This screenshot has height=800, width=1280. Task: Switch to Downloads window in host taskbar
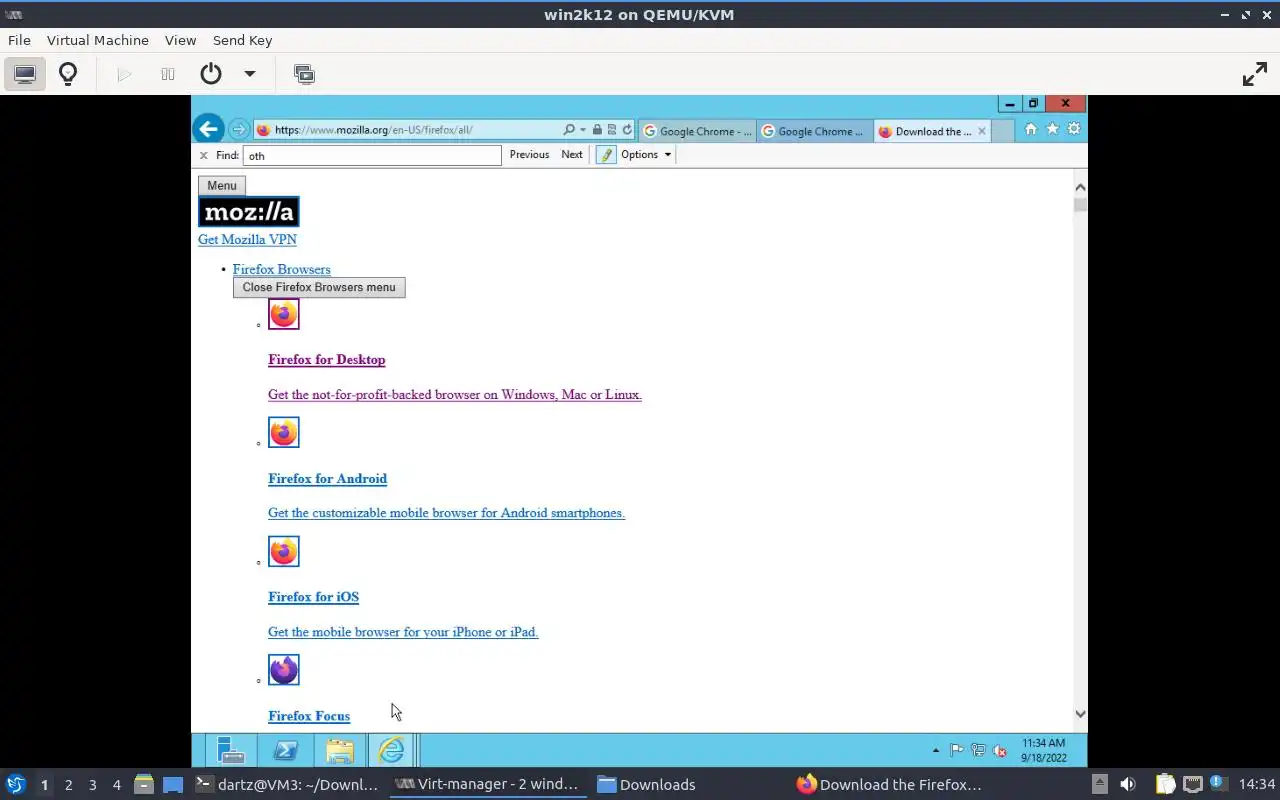[647, 784]
